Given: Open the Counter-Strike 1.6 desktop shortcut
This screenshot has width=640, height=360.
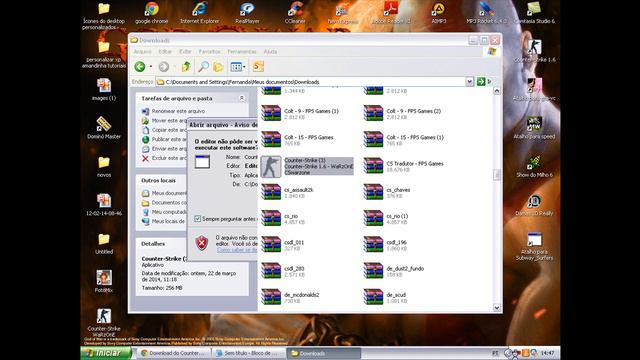Looking at the screenshot, I should coord(534,51).
